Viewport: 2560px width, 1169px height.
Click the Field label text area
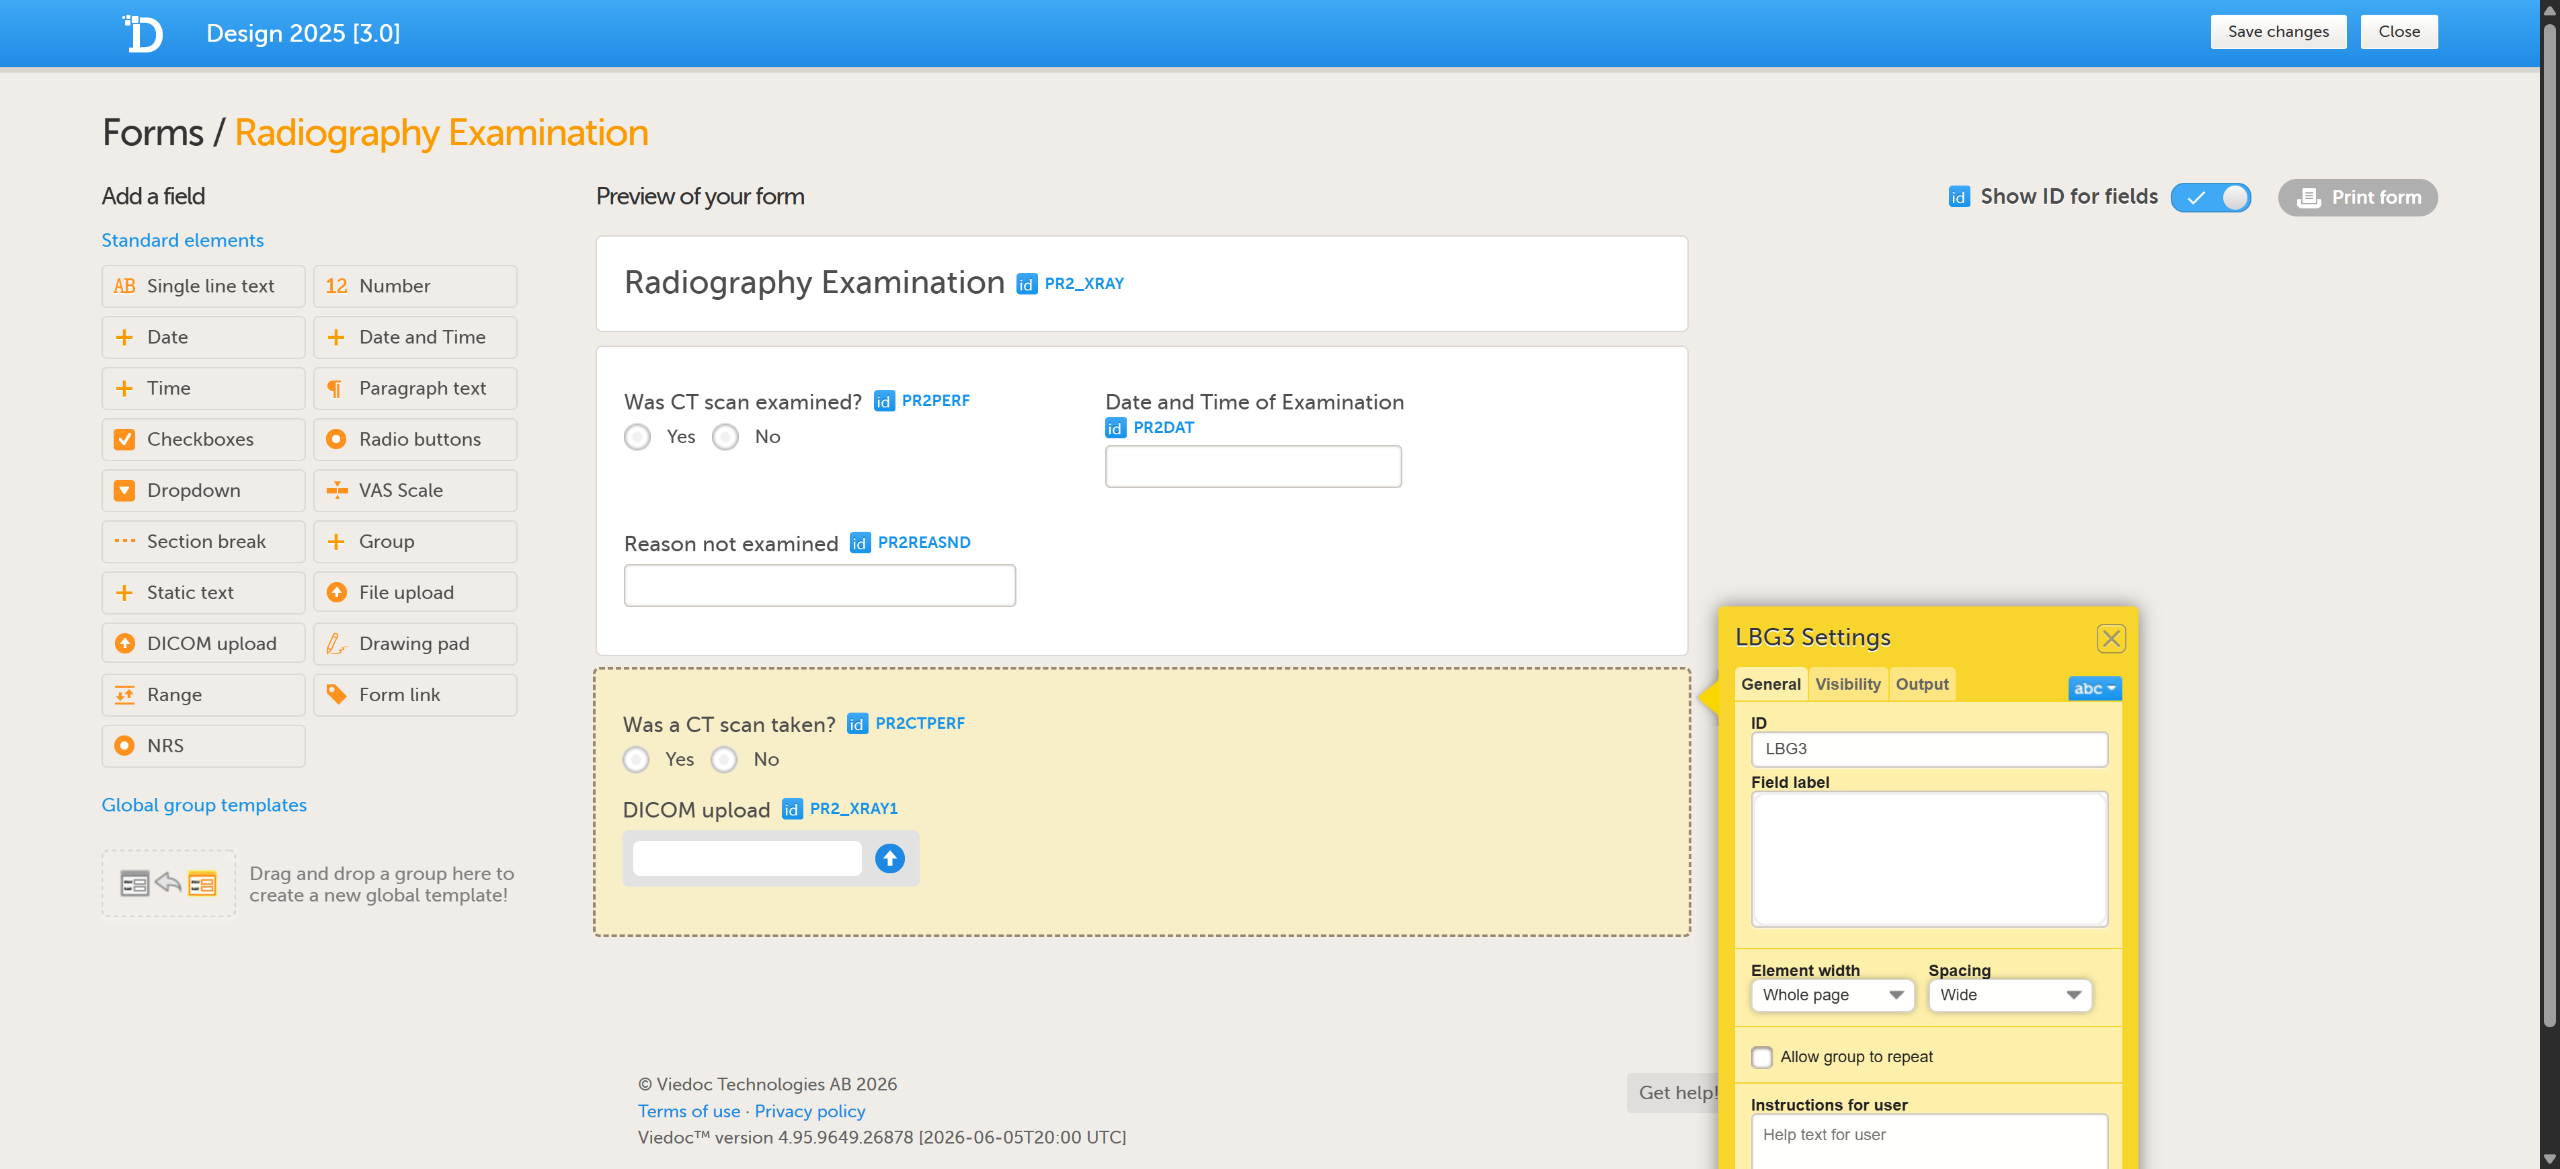1929,859
